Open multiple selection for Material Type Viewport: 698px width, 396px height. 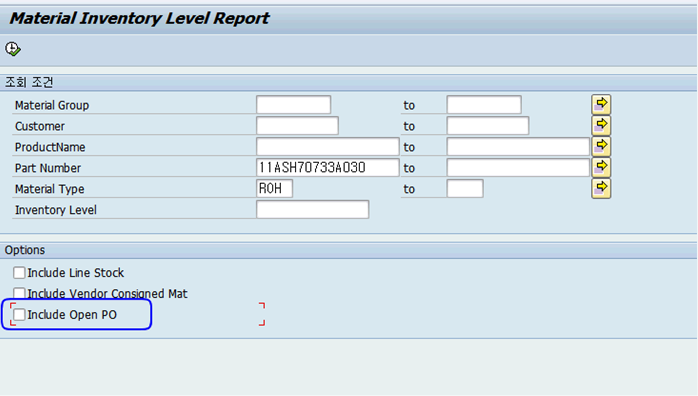coord(601,188)
